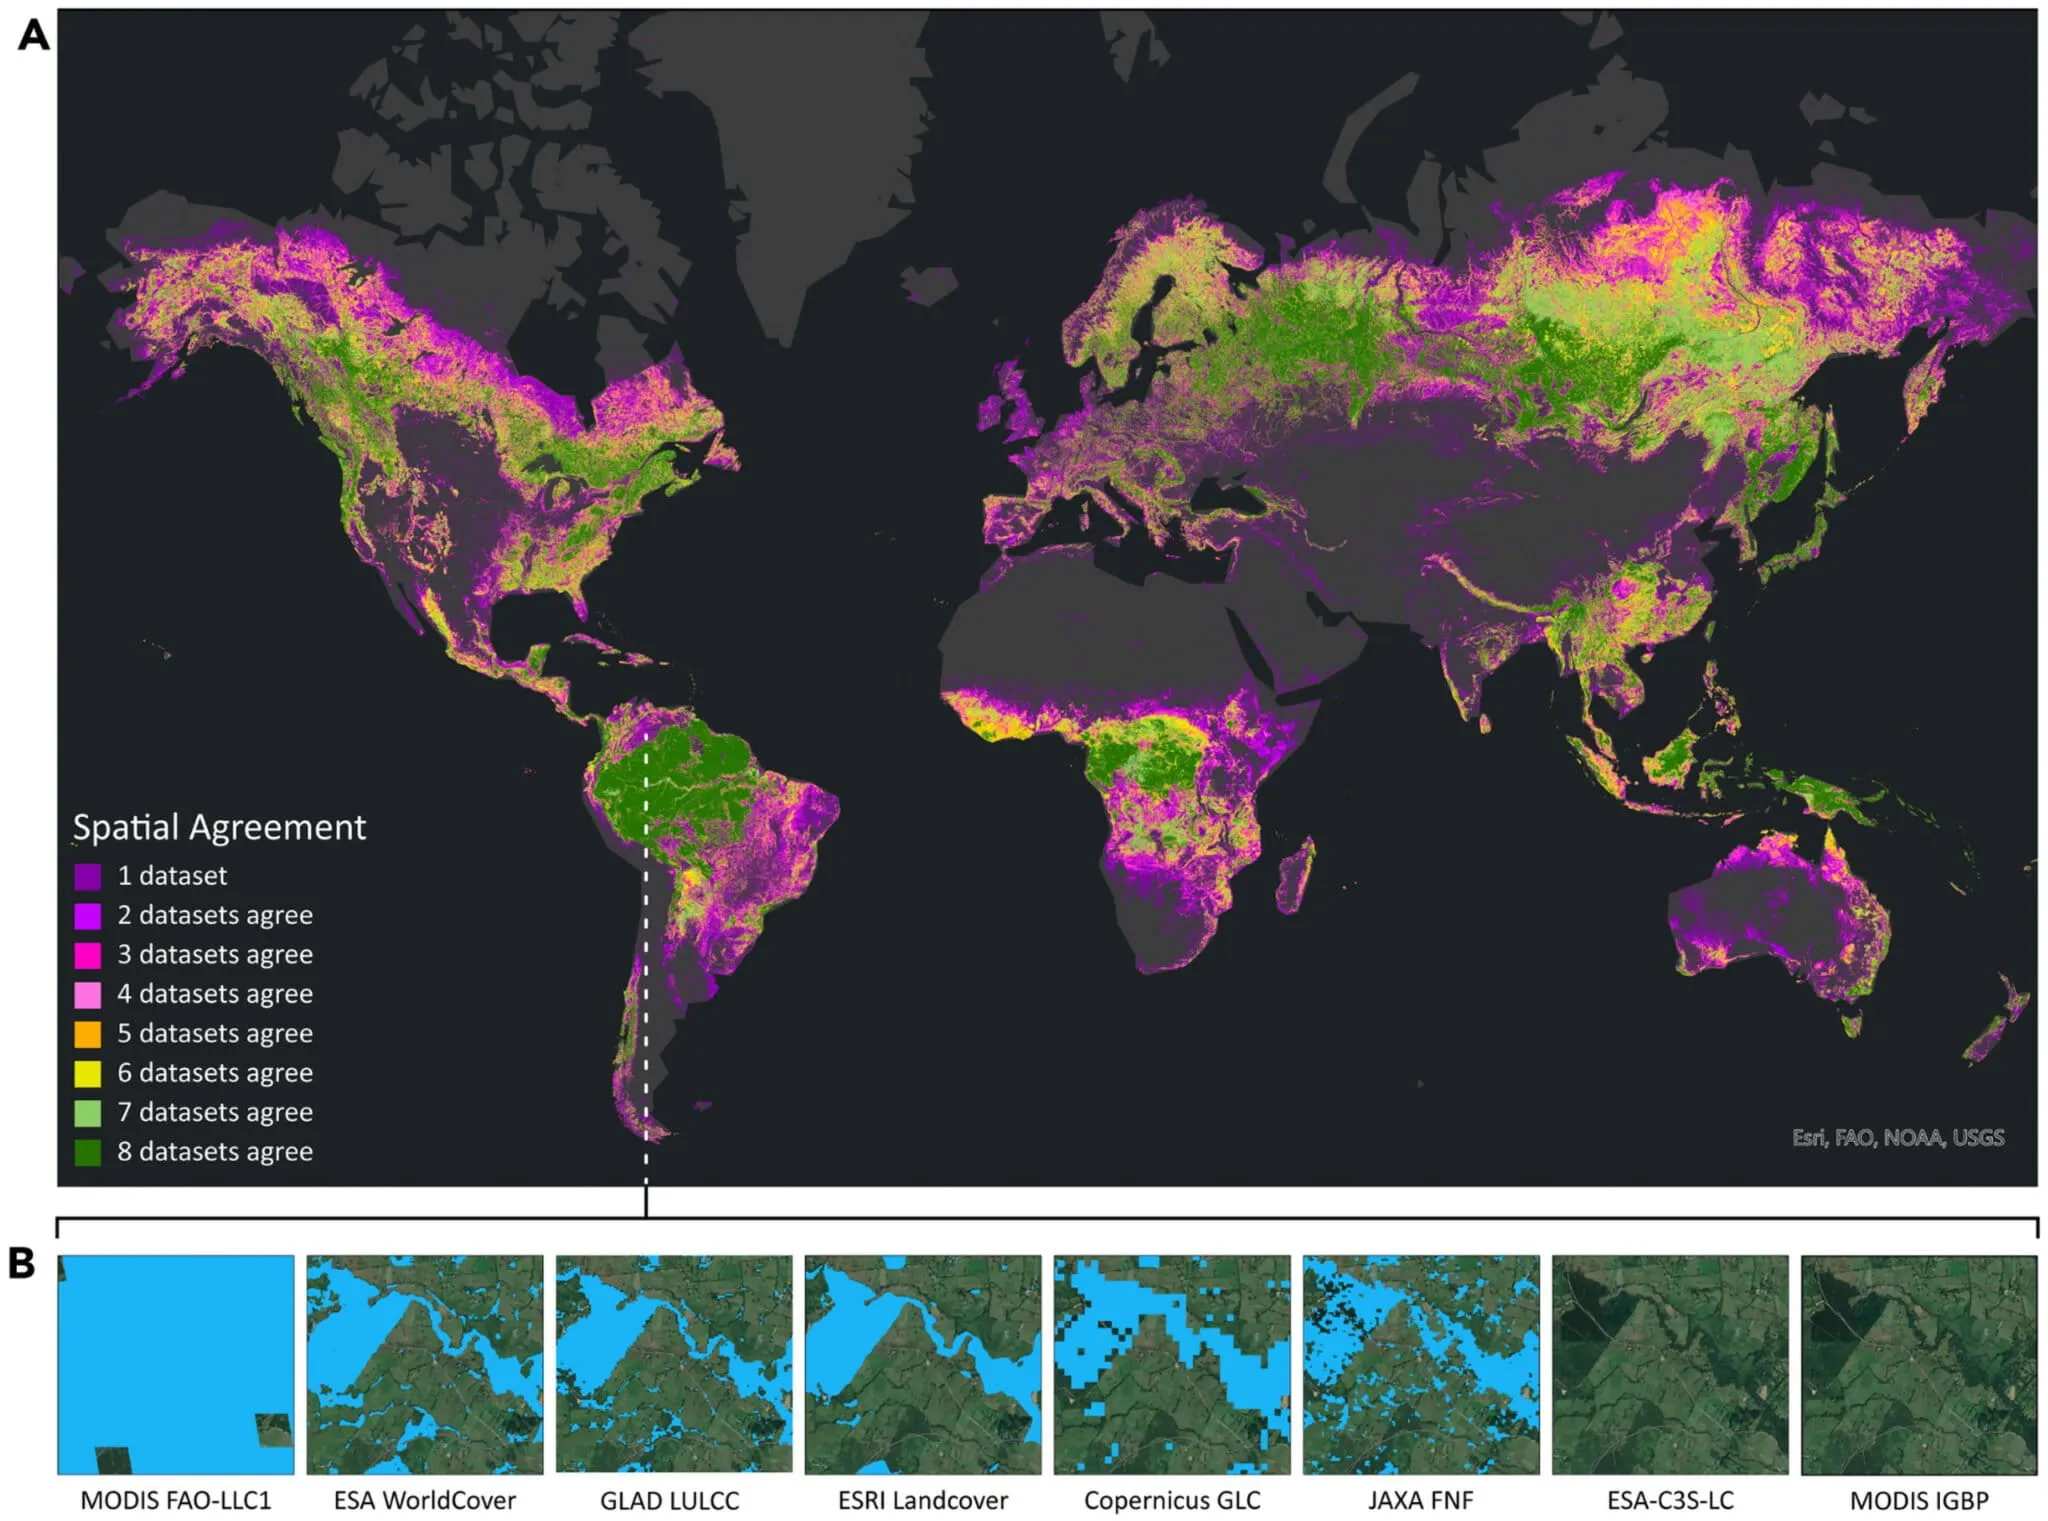This screenshot has width=2048, height=1521.
Task: Click the '4 datasets agree' pink swatch
Action: (88, 995)
